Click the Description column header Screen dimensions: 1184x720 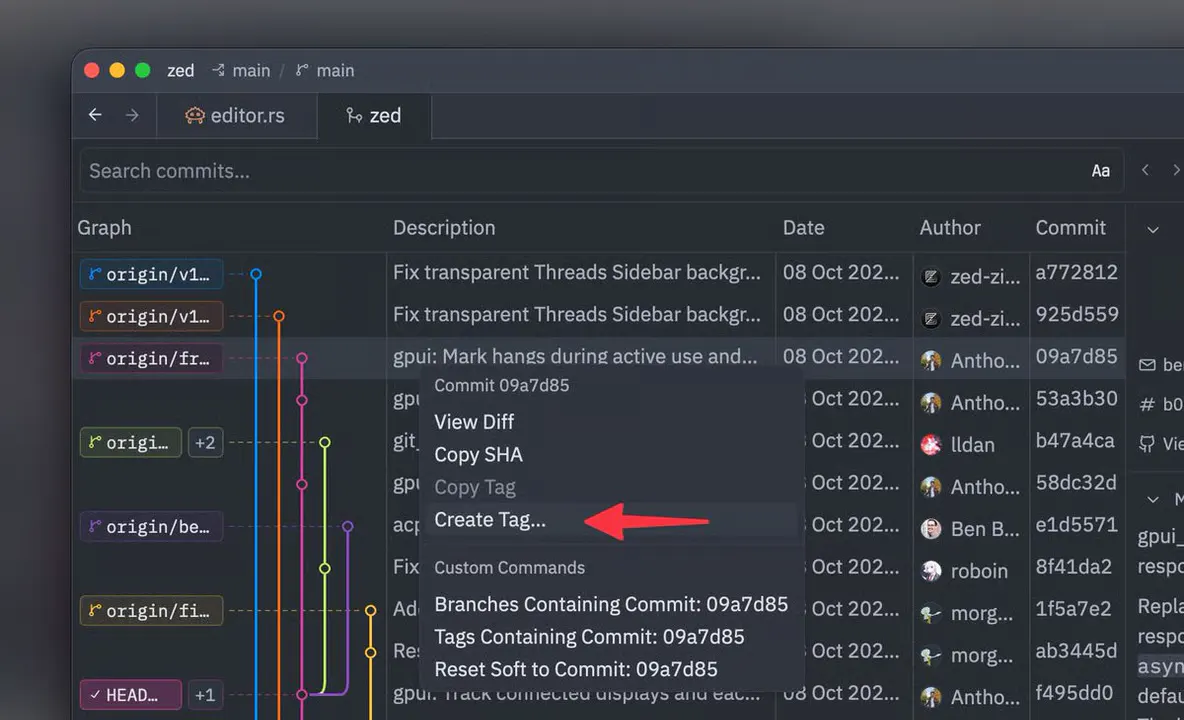pos(444,228)
